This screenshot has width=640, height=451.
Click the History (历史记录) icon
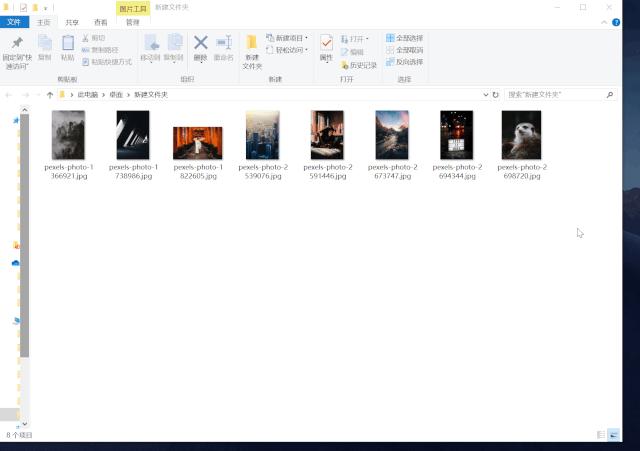coord(344,65)
